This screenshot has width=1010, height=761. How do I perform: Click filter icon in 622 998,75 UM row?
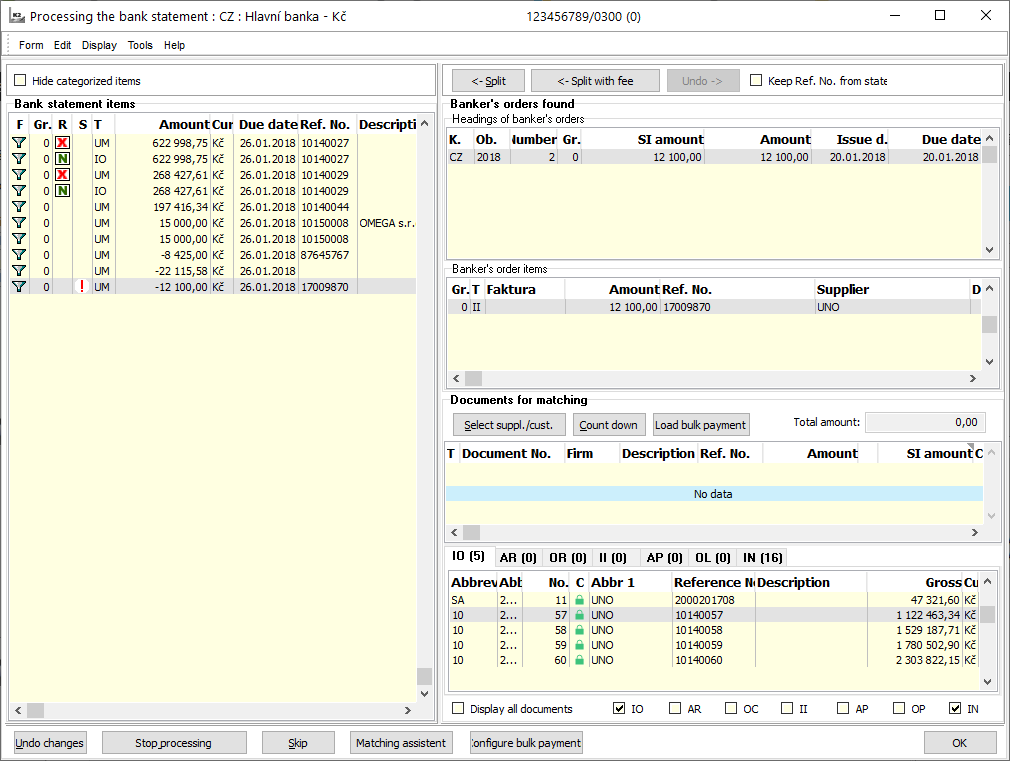[x=19, y=143]
